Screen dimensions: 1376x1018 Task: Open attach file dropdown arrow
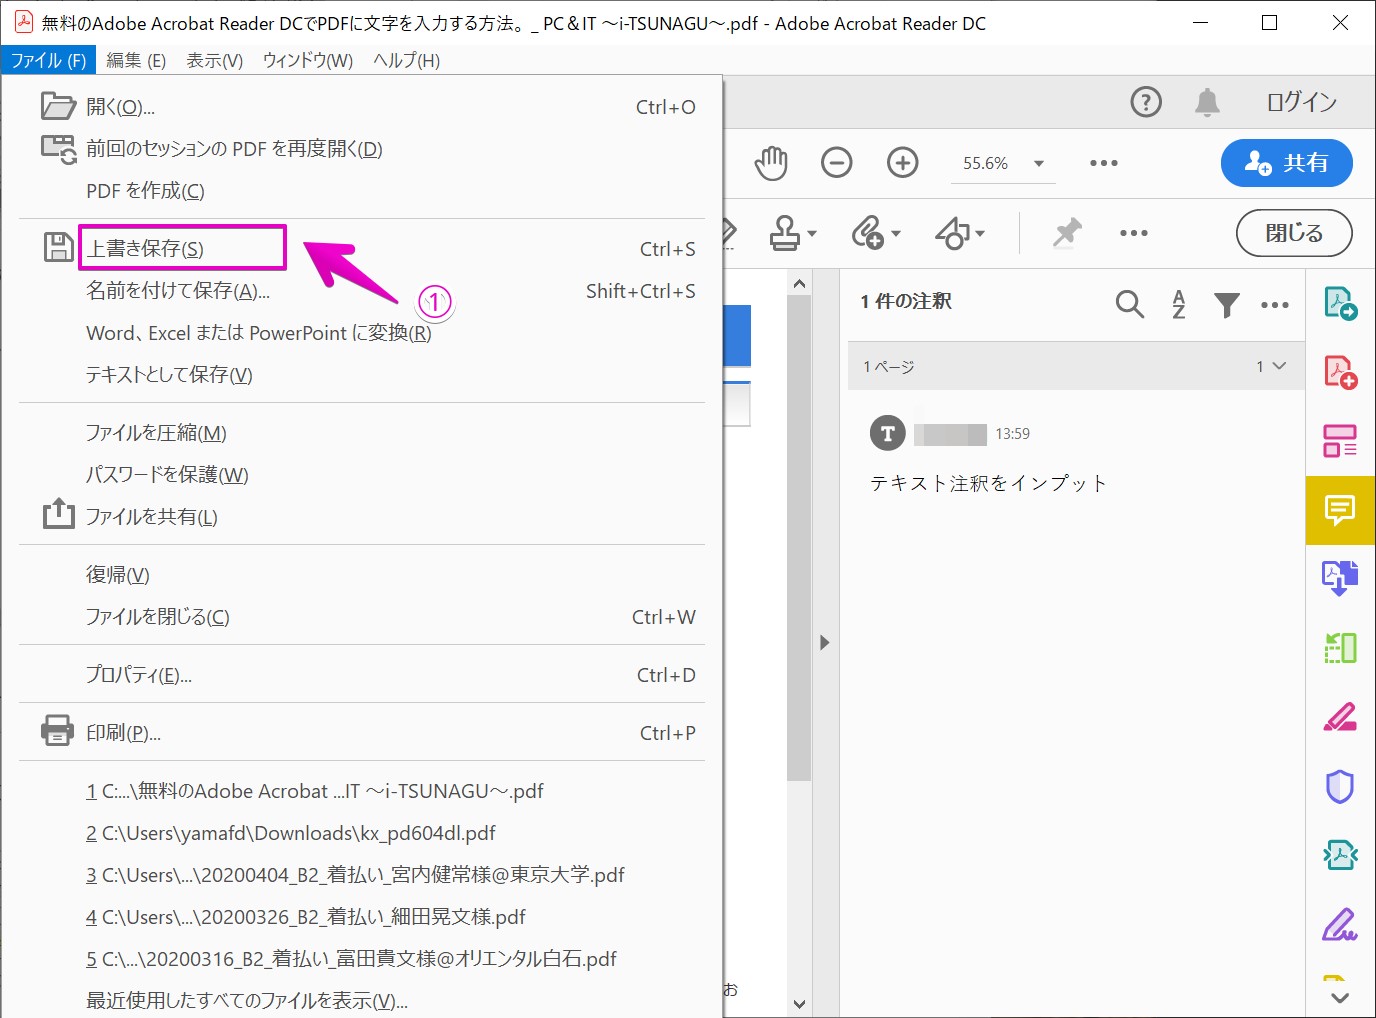tap(896, 234)
